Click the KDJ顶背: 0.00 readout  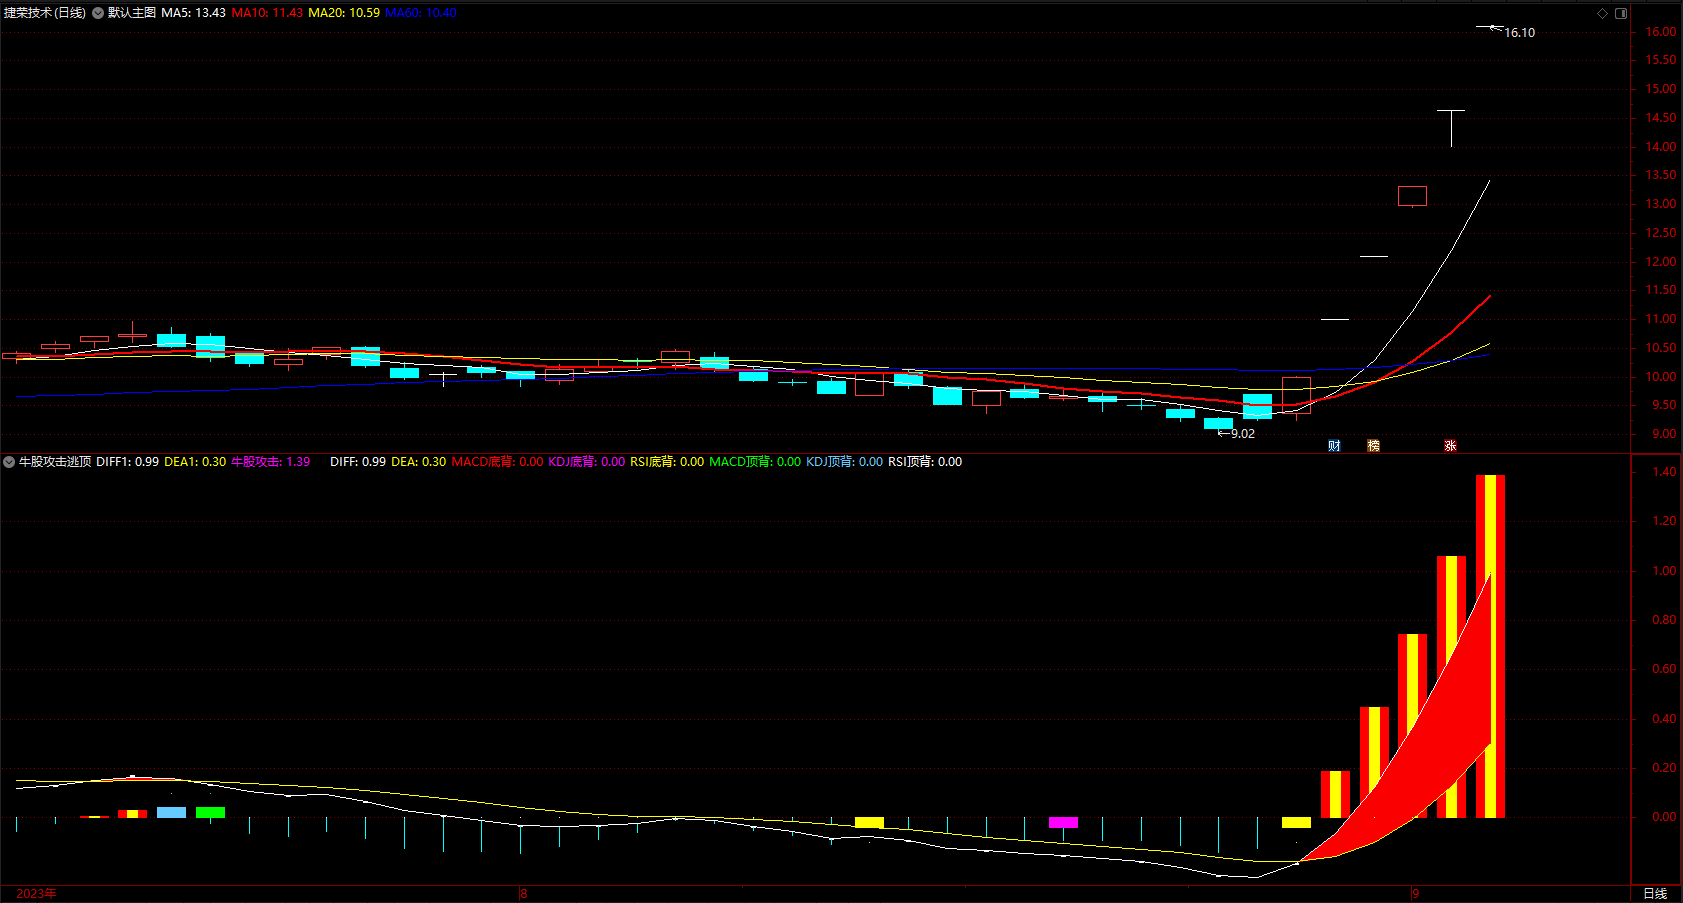point(844,462)
